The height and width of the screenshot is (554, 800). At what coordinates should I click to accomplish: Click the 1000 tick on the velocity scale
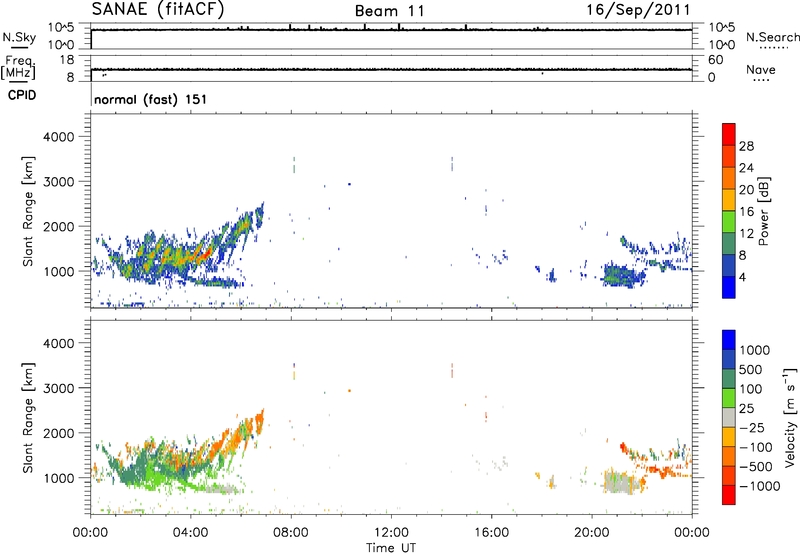[x=755, y=350]
